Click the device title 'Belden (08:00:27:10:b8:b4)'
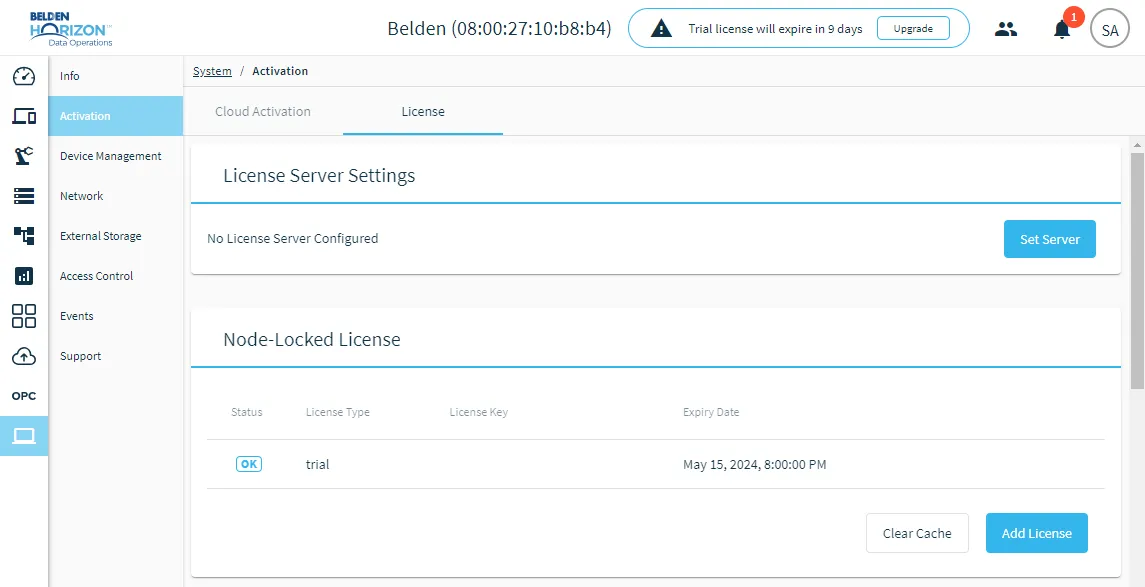The width and height of the screenshot is (1145, 587). pyautogui.click(x=499, y=28)
